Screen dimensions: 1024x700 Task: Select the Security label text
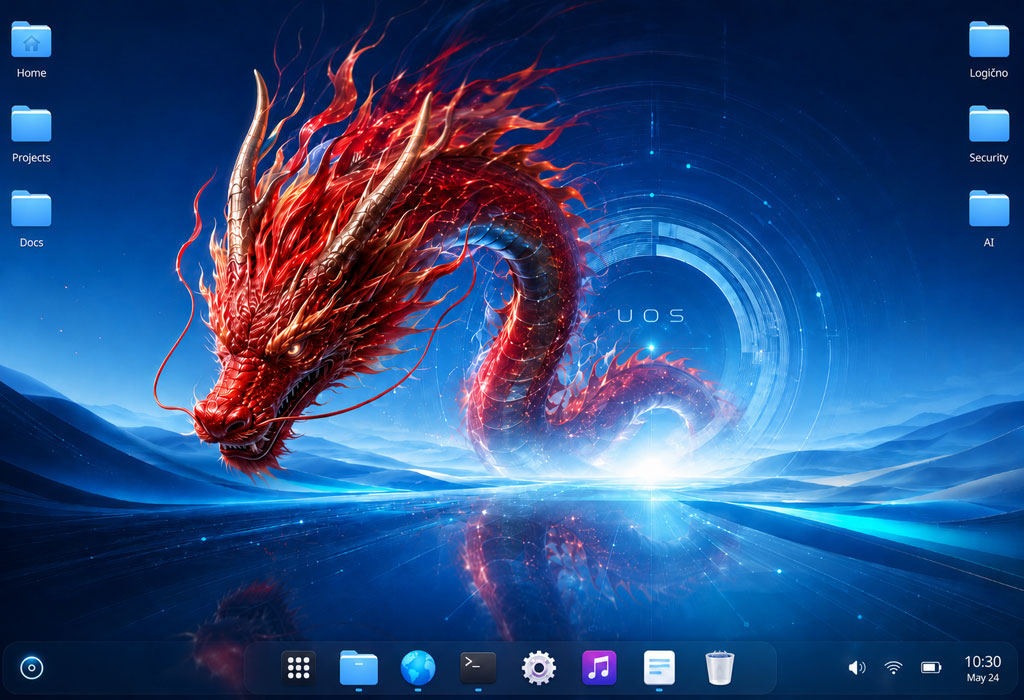point(989,158)
